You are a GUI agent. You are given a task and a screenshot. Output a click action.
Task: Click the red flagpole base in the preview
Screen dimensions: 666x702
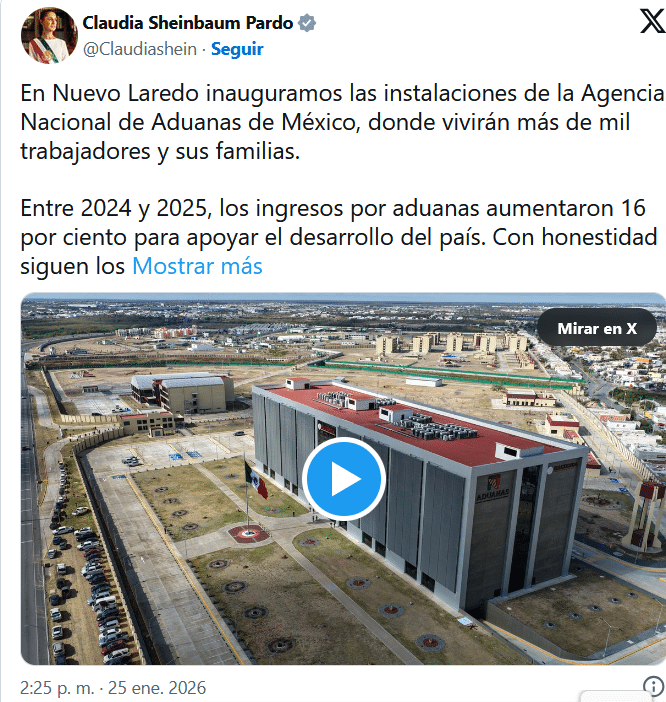click(x=249, y=534)
